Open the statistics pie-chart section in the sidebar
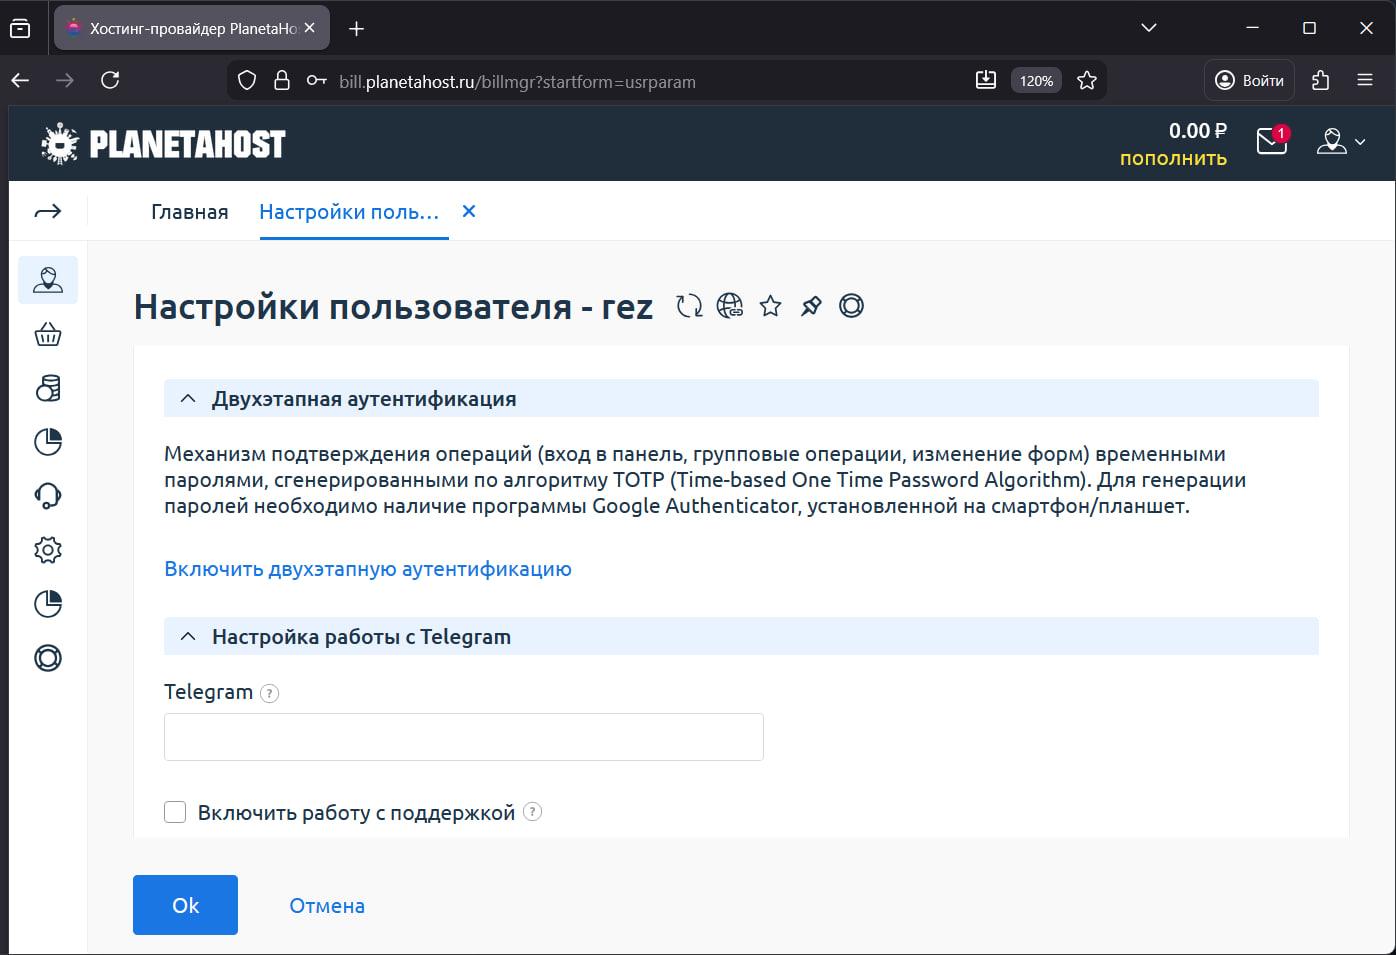This screenshot has width=1396, height=955. pyautogui.click(x=47, y=442)
